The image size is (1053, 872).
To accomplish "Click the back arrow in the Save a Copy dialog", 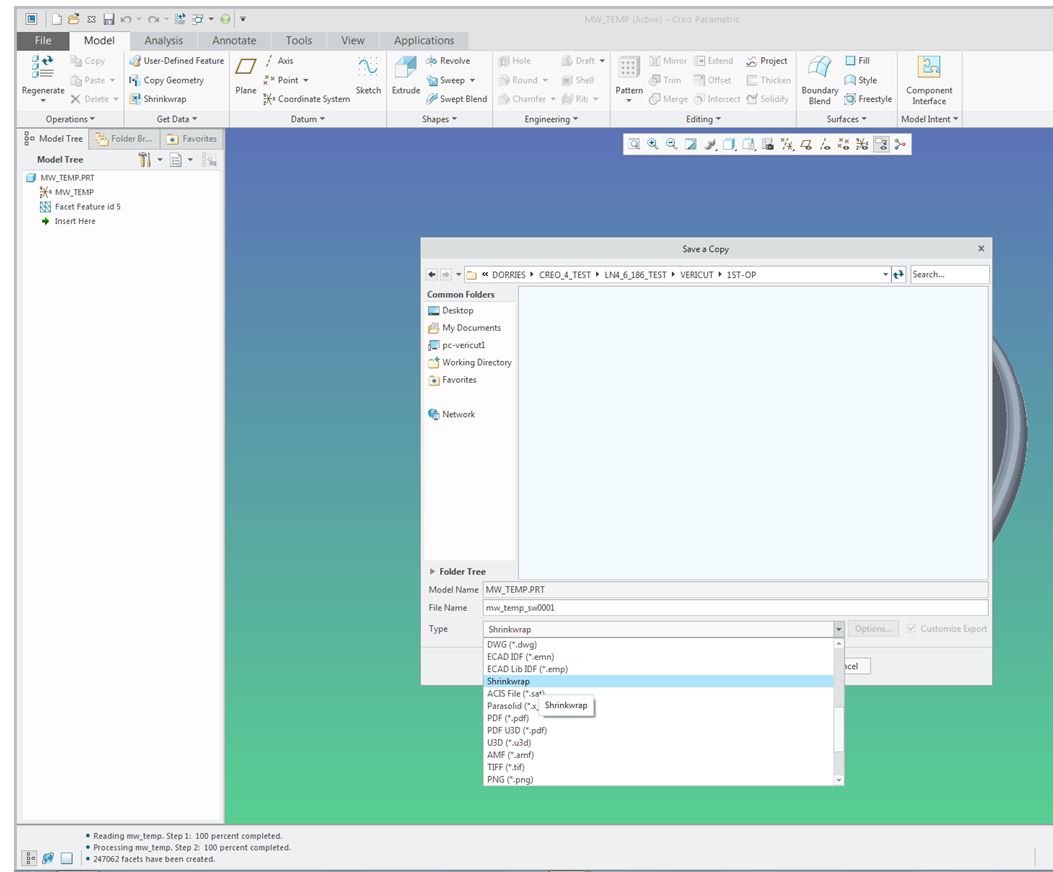I will [431, 275].
